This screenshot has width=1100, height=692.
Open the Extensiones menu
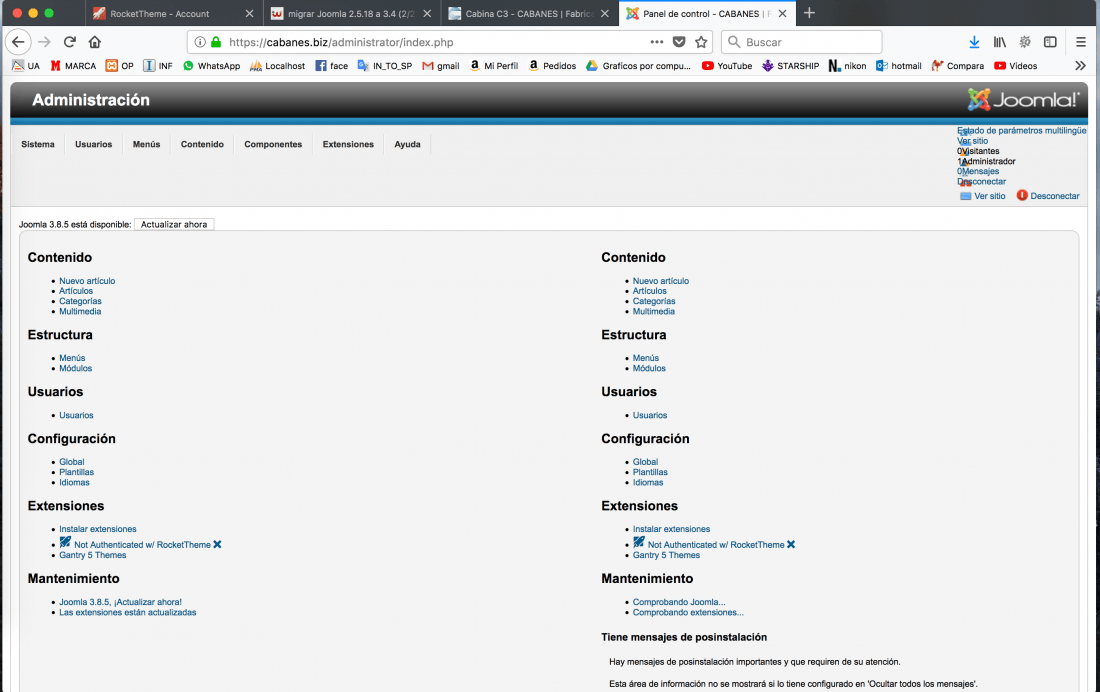coord(348,145)
